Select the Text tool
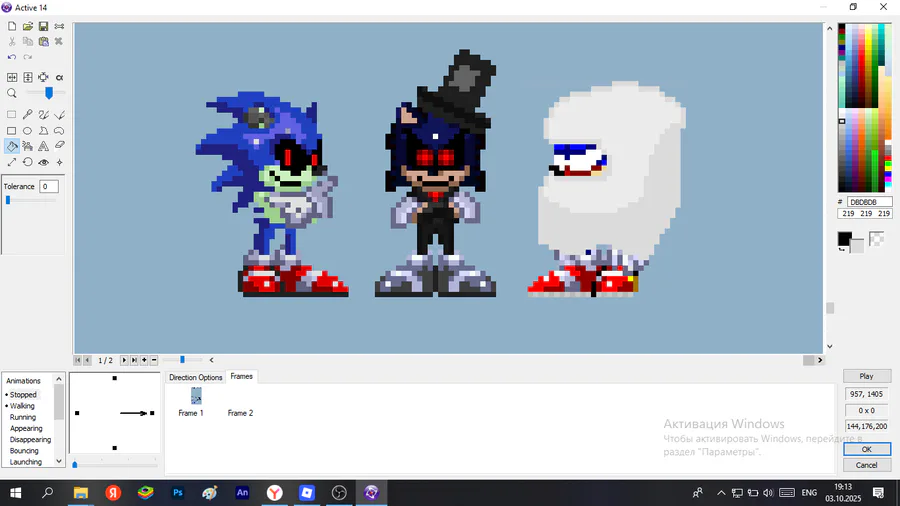Image resolution: width=900 pixels, height=506 pixels. tap(44, 146)
